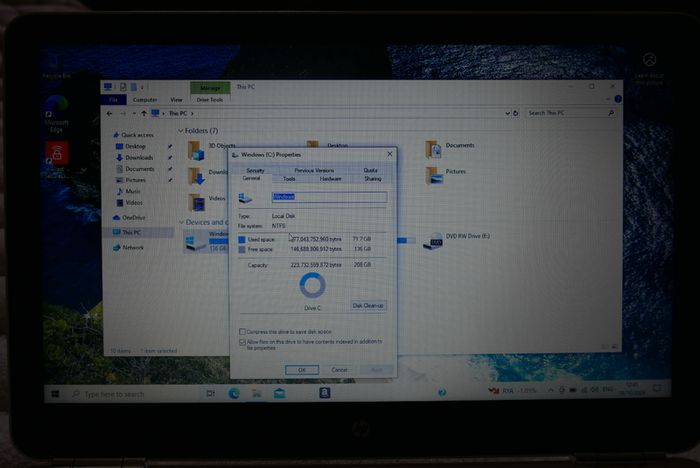The height and width of the screenshot is (468, 700).
Task: Click the search magnifier in Search This PC box
Action: 611,113
